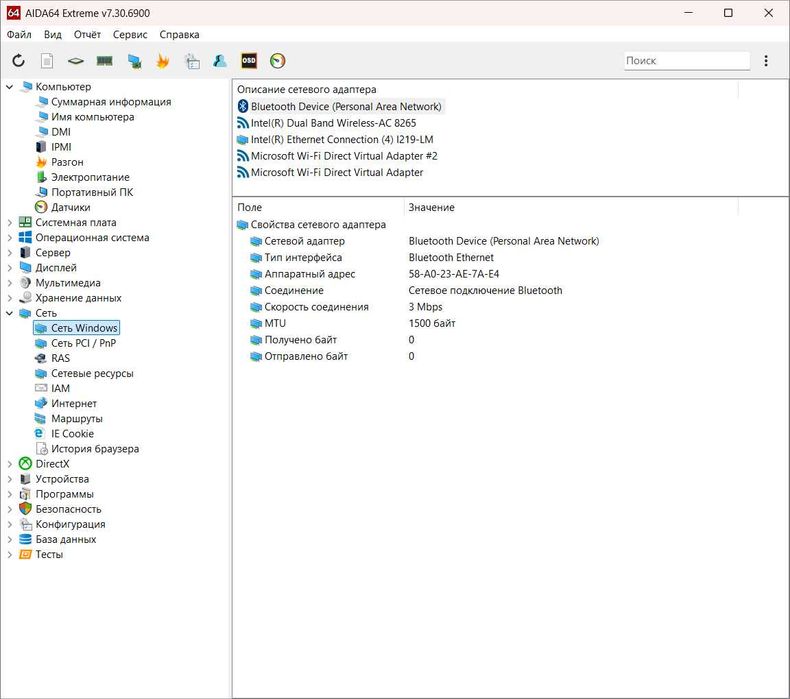The image size is (790, 699).
Task: Select Microsoft Wi-Fi Direct Virtual Adapter #2
Action: click(344, 156)
